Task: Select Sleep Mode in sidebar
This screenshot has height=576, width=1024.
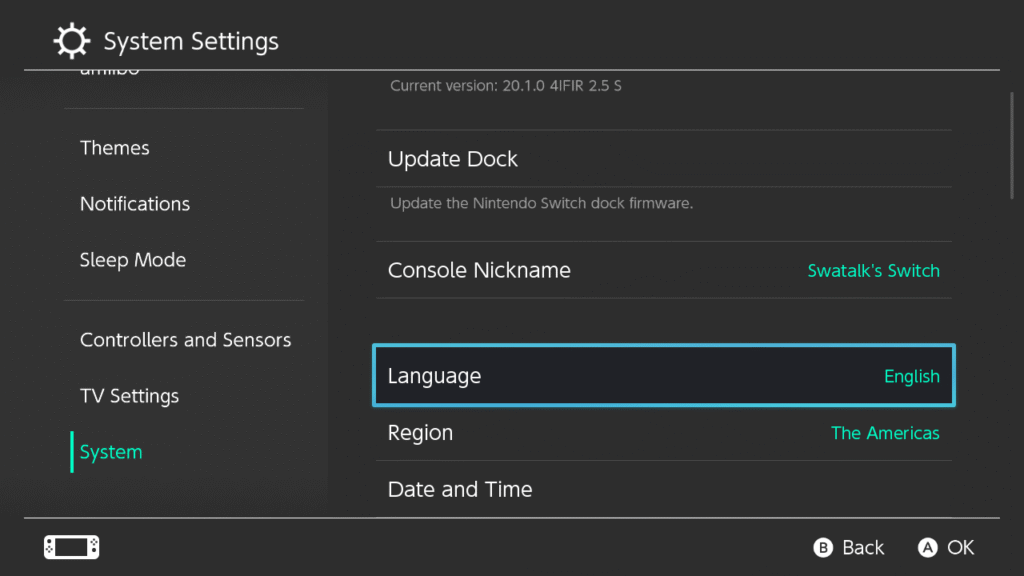Action: (133, 260)
